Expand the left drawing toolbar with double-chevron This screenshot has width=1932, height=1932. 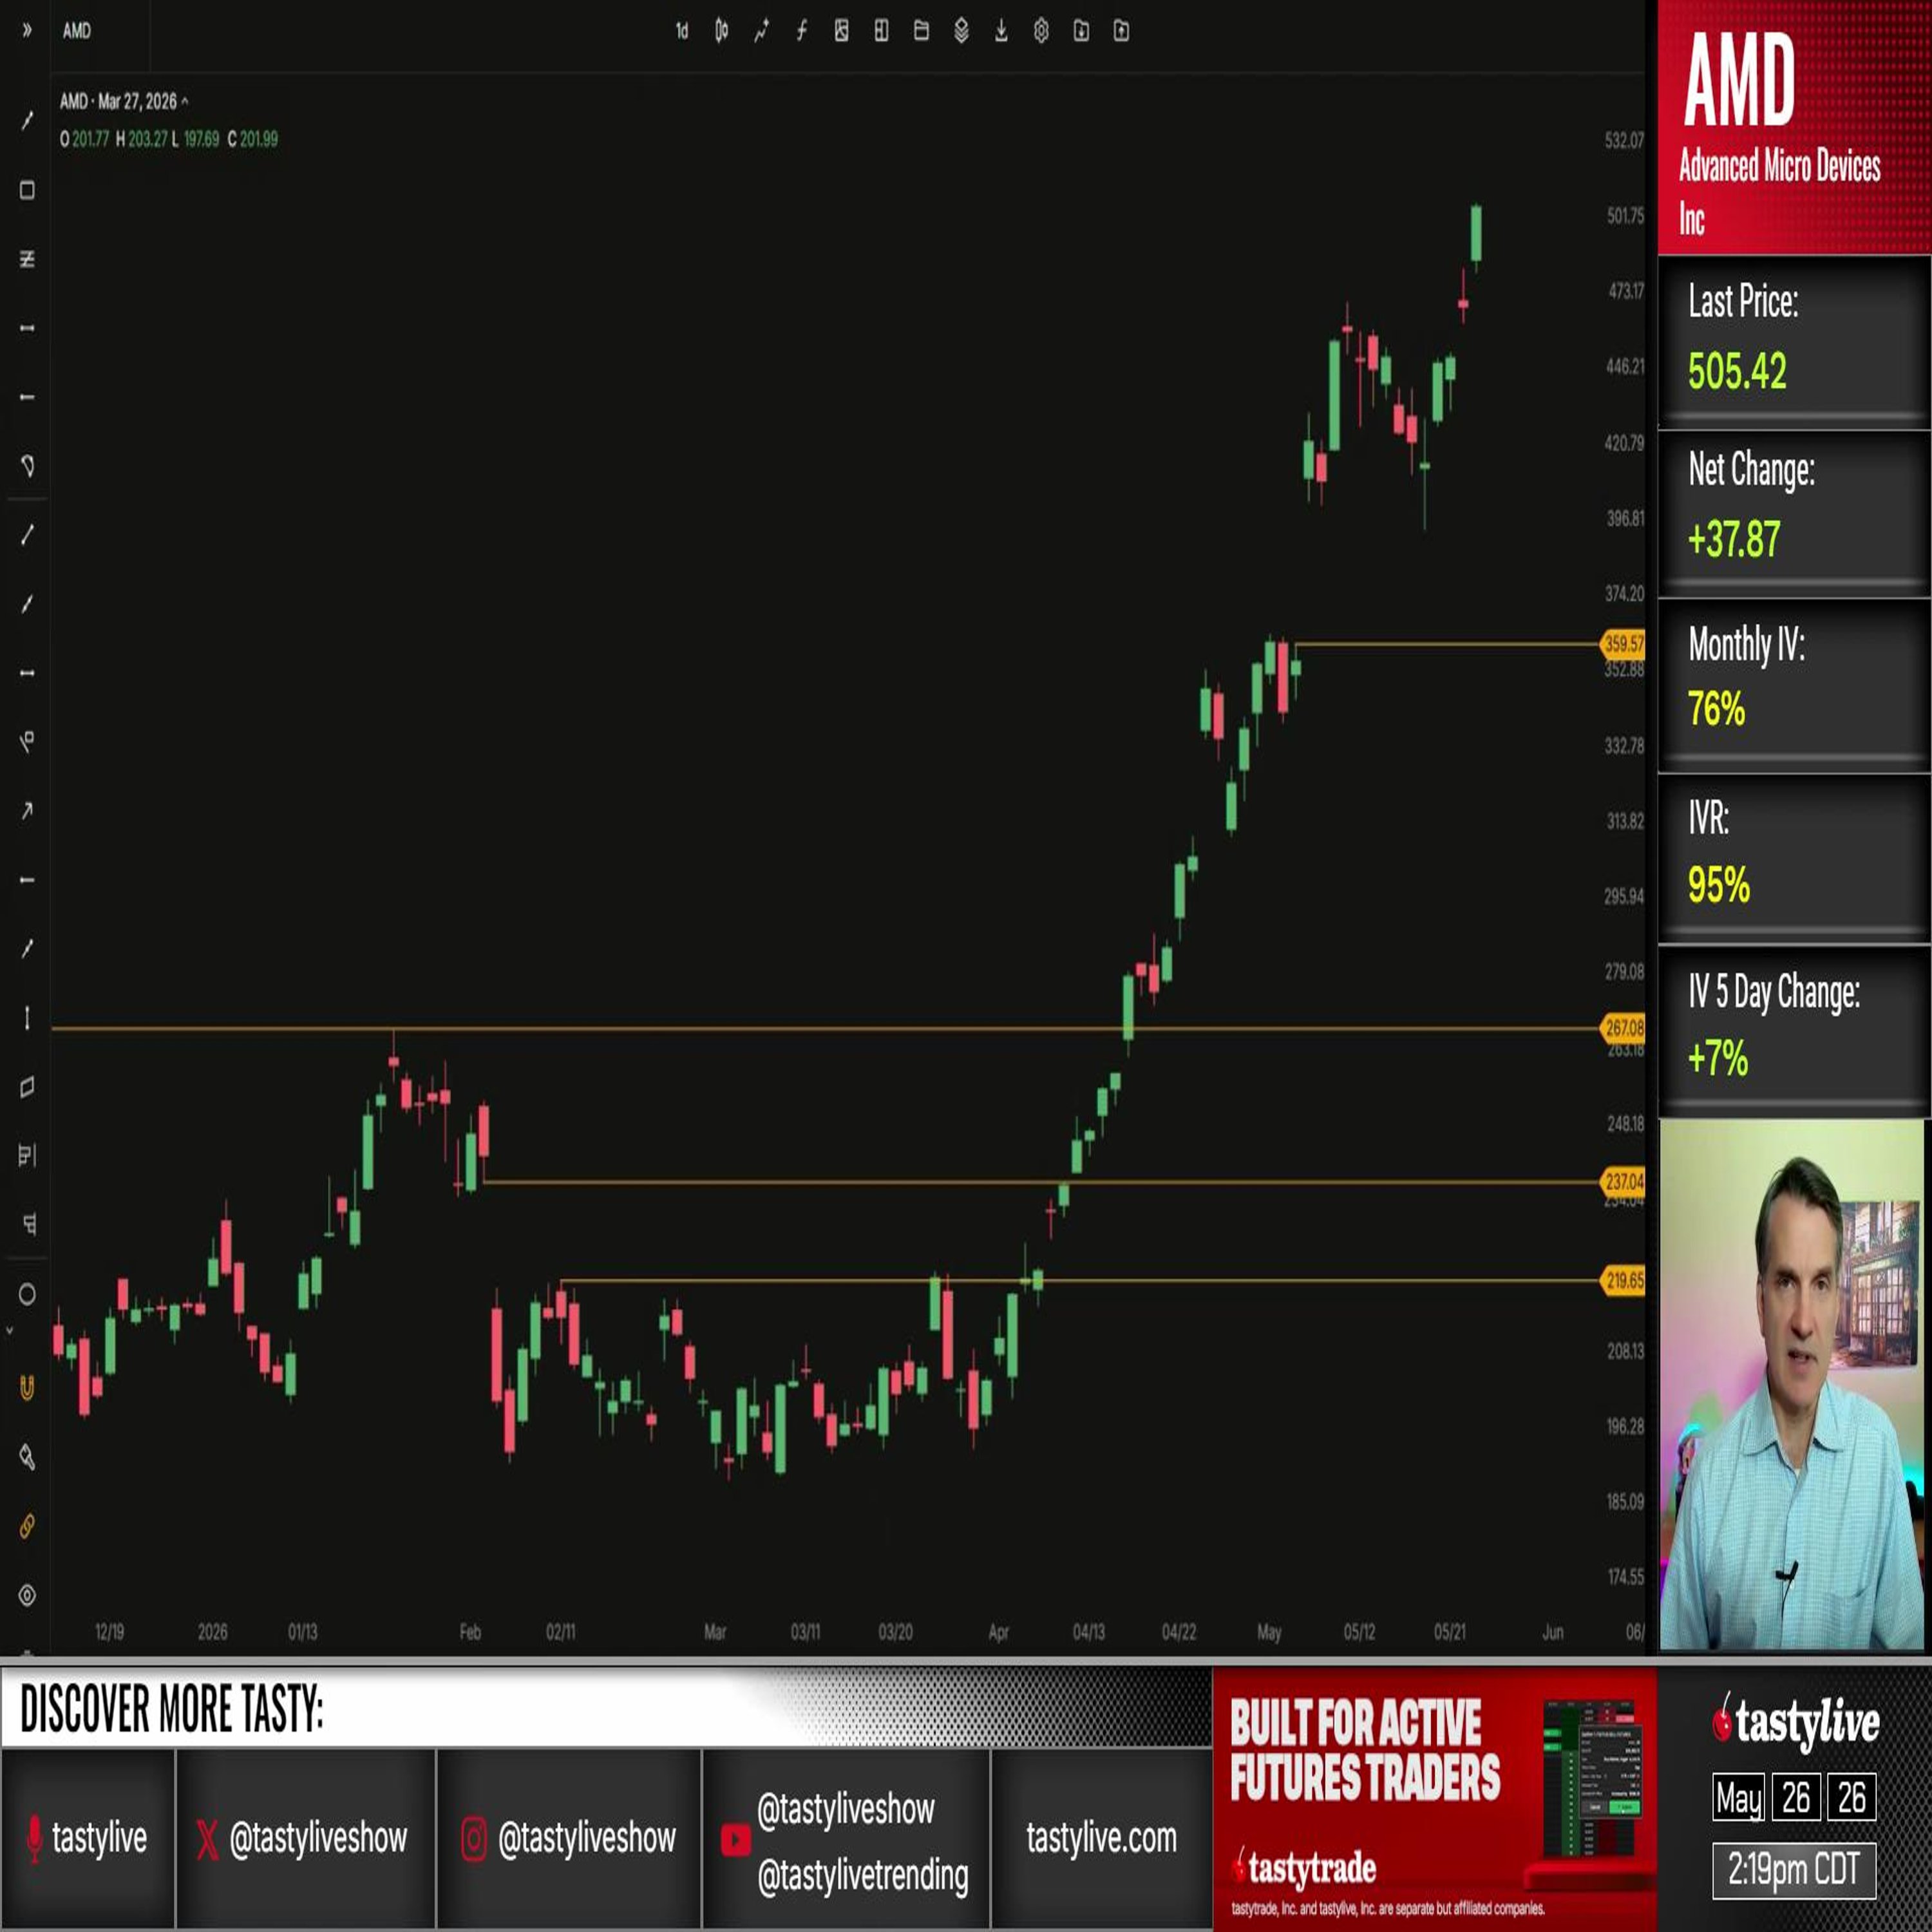(x=27, y=31)
